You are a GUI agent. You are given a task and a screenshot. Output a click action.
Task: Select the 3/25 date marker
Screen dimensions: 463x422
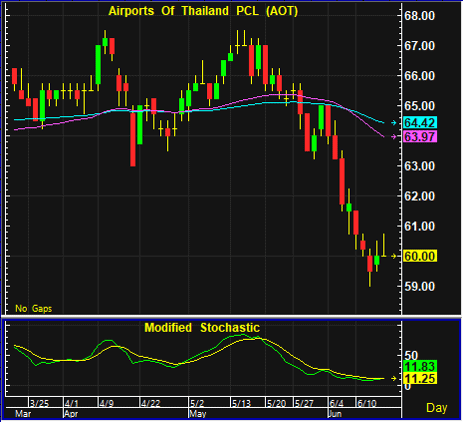(39, 403)
